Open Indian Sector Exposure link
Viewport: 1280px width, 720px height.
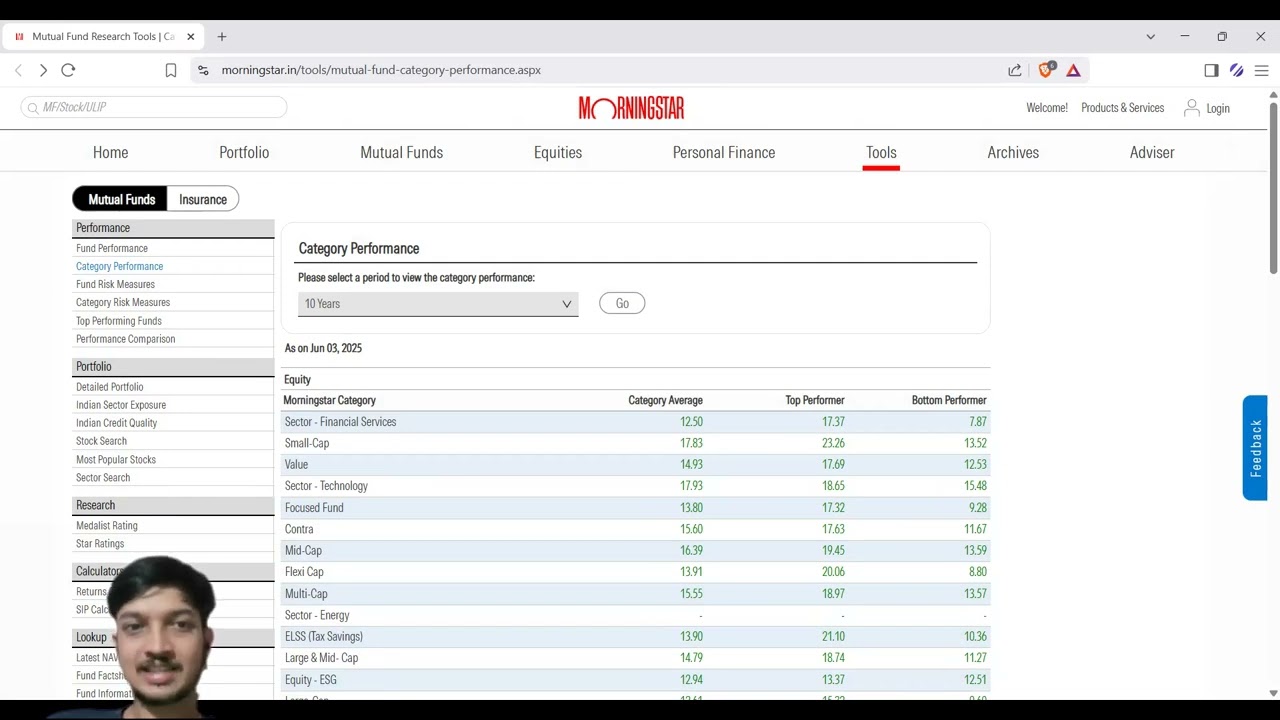(x=121, y=405)
